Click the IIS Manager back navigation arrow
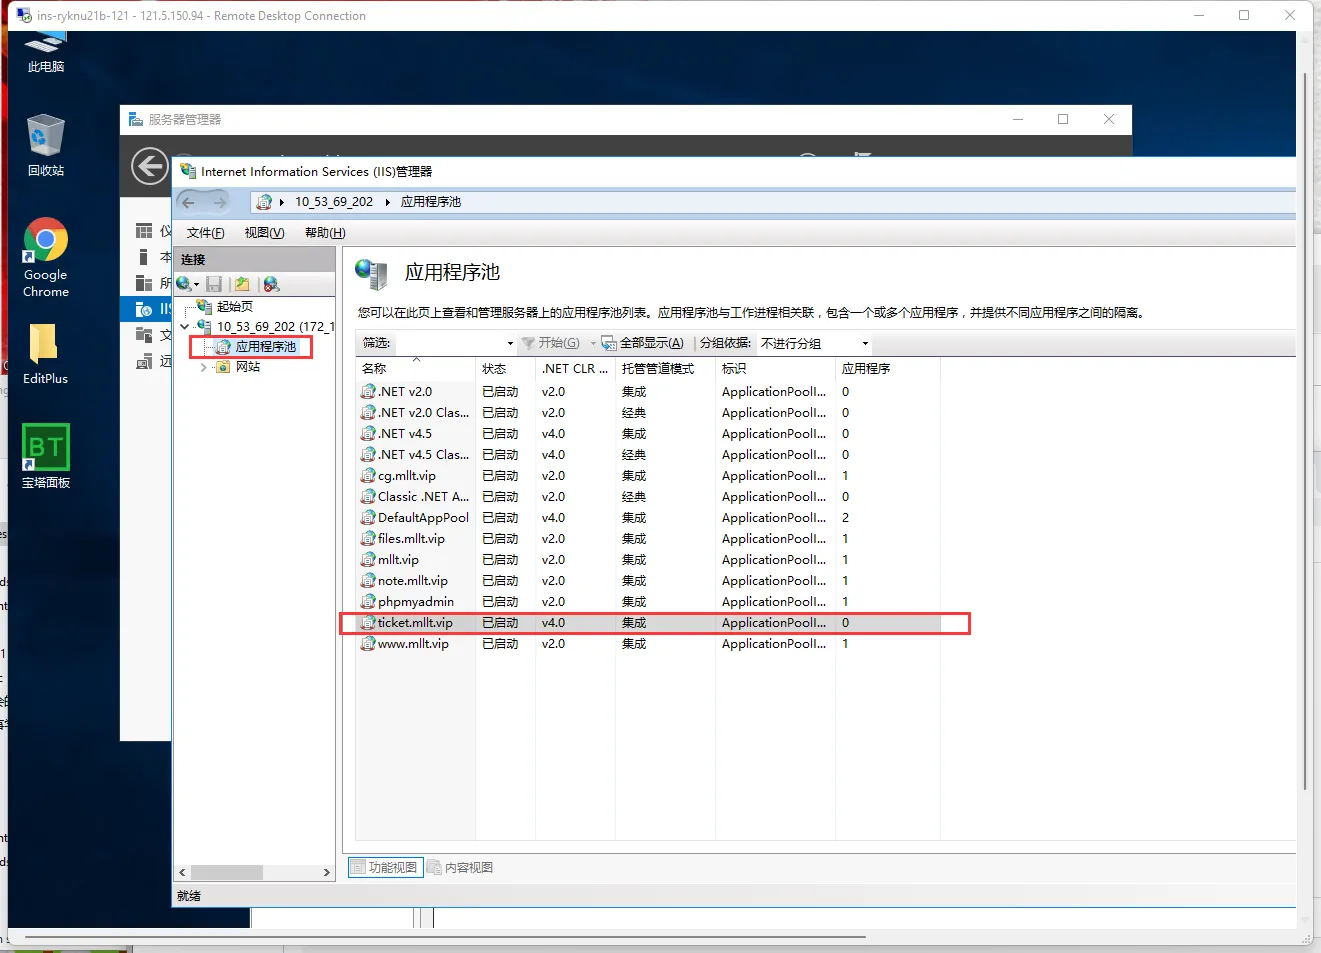This screenshot has width=1321, height=953. pos(189,202)
